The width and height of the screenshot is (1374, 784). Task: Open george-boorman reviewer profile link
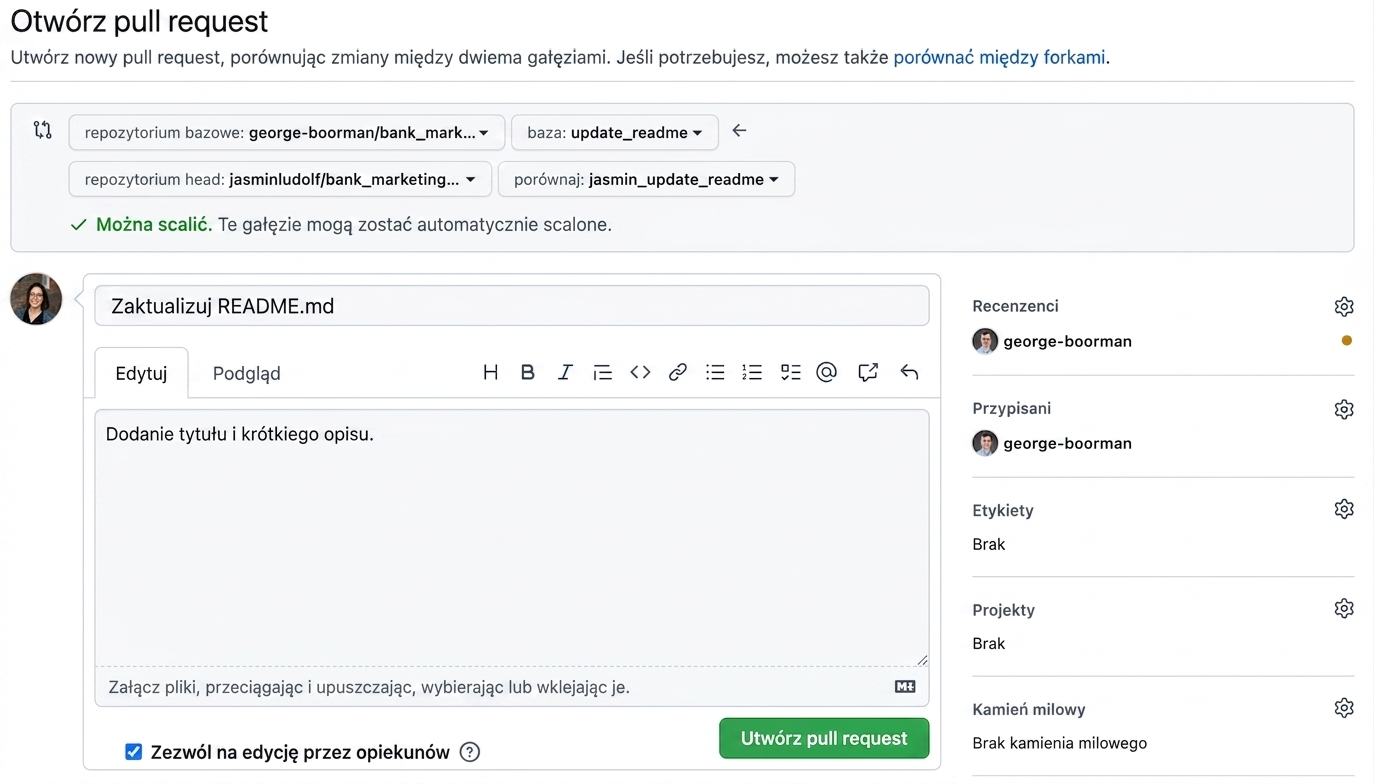pos(1067,341)
